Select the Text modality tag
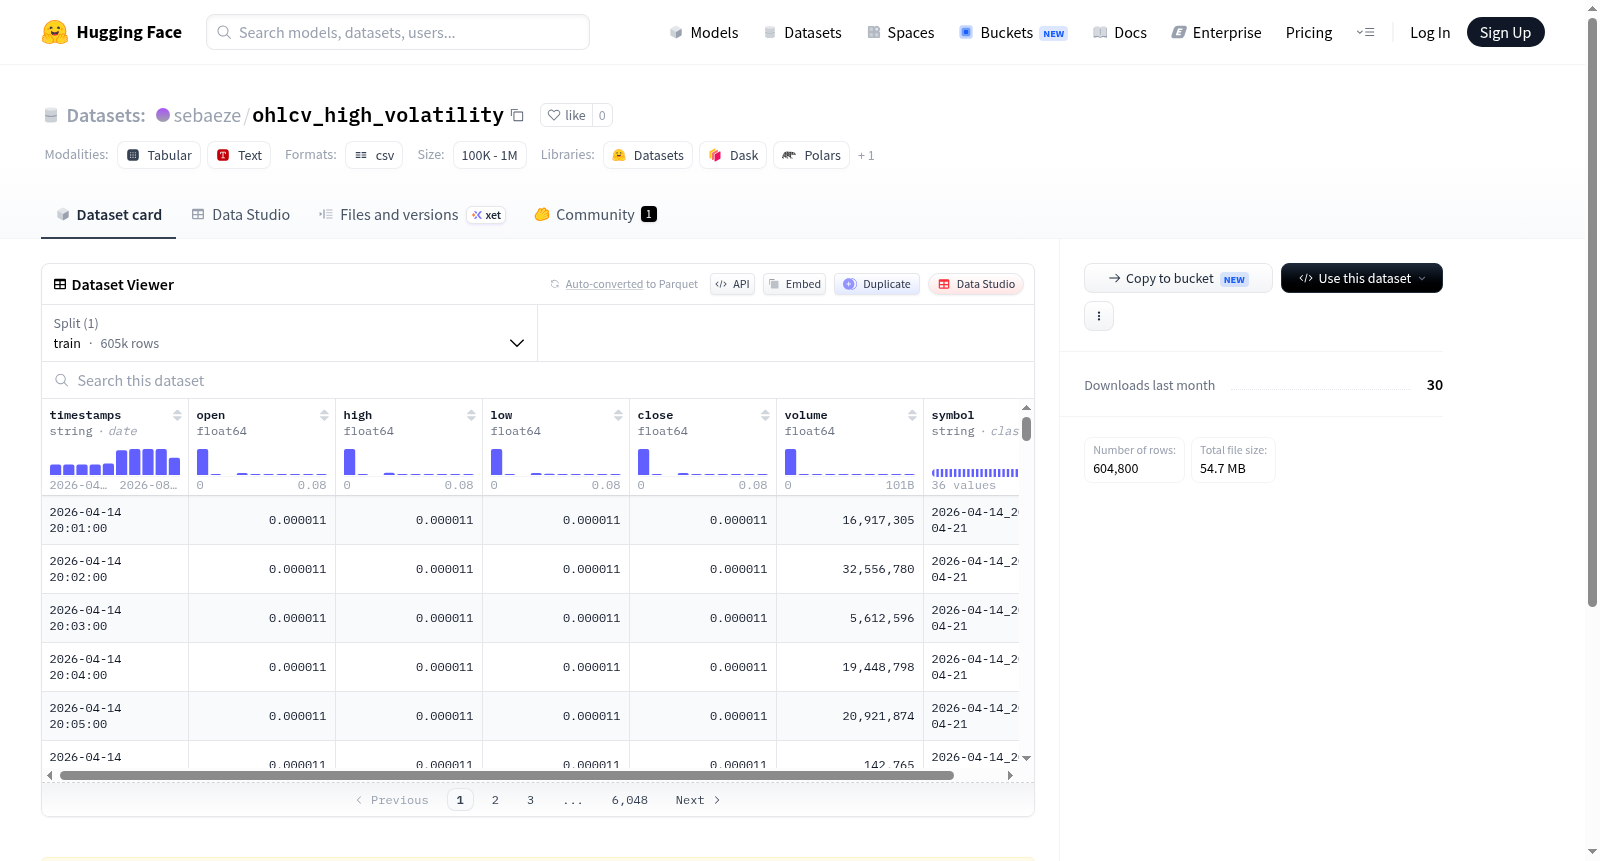 (x=239, y=155)
